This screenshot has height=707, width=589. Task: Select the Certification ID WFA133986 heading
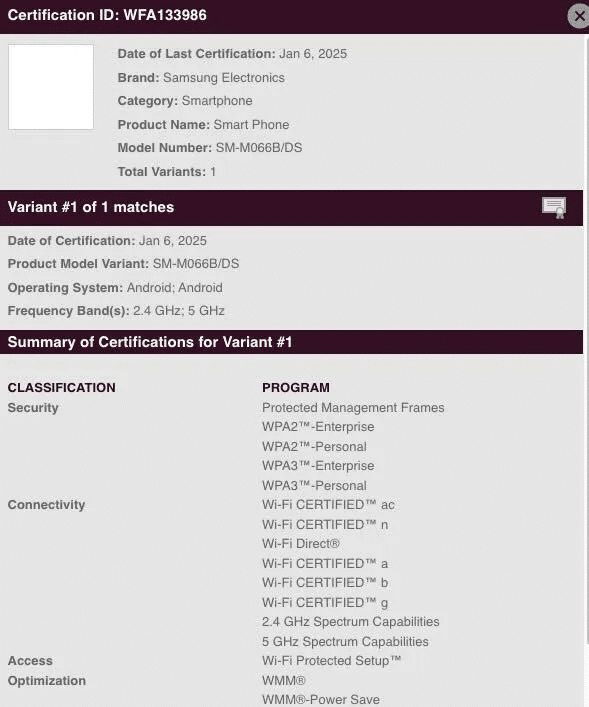pyautogui.click(x=107, y=15)
